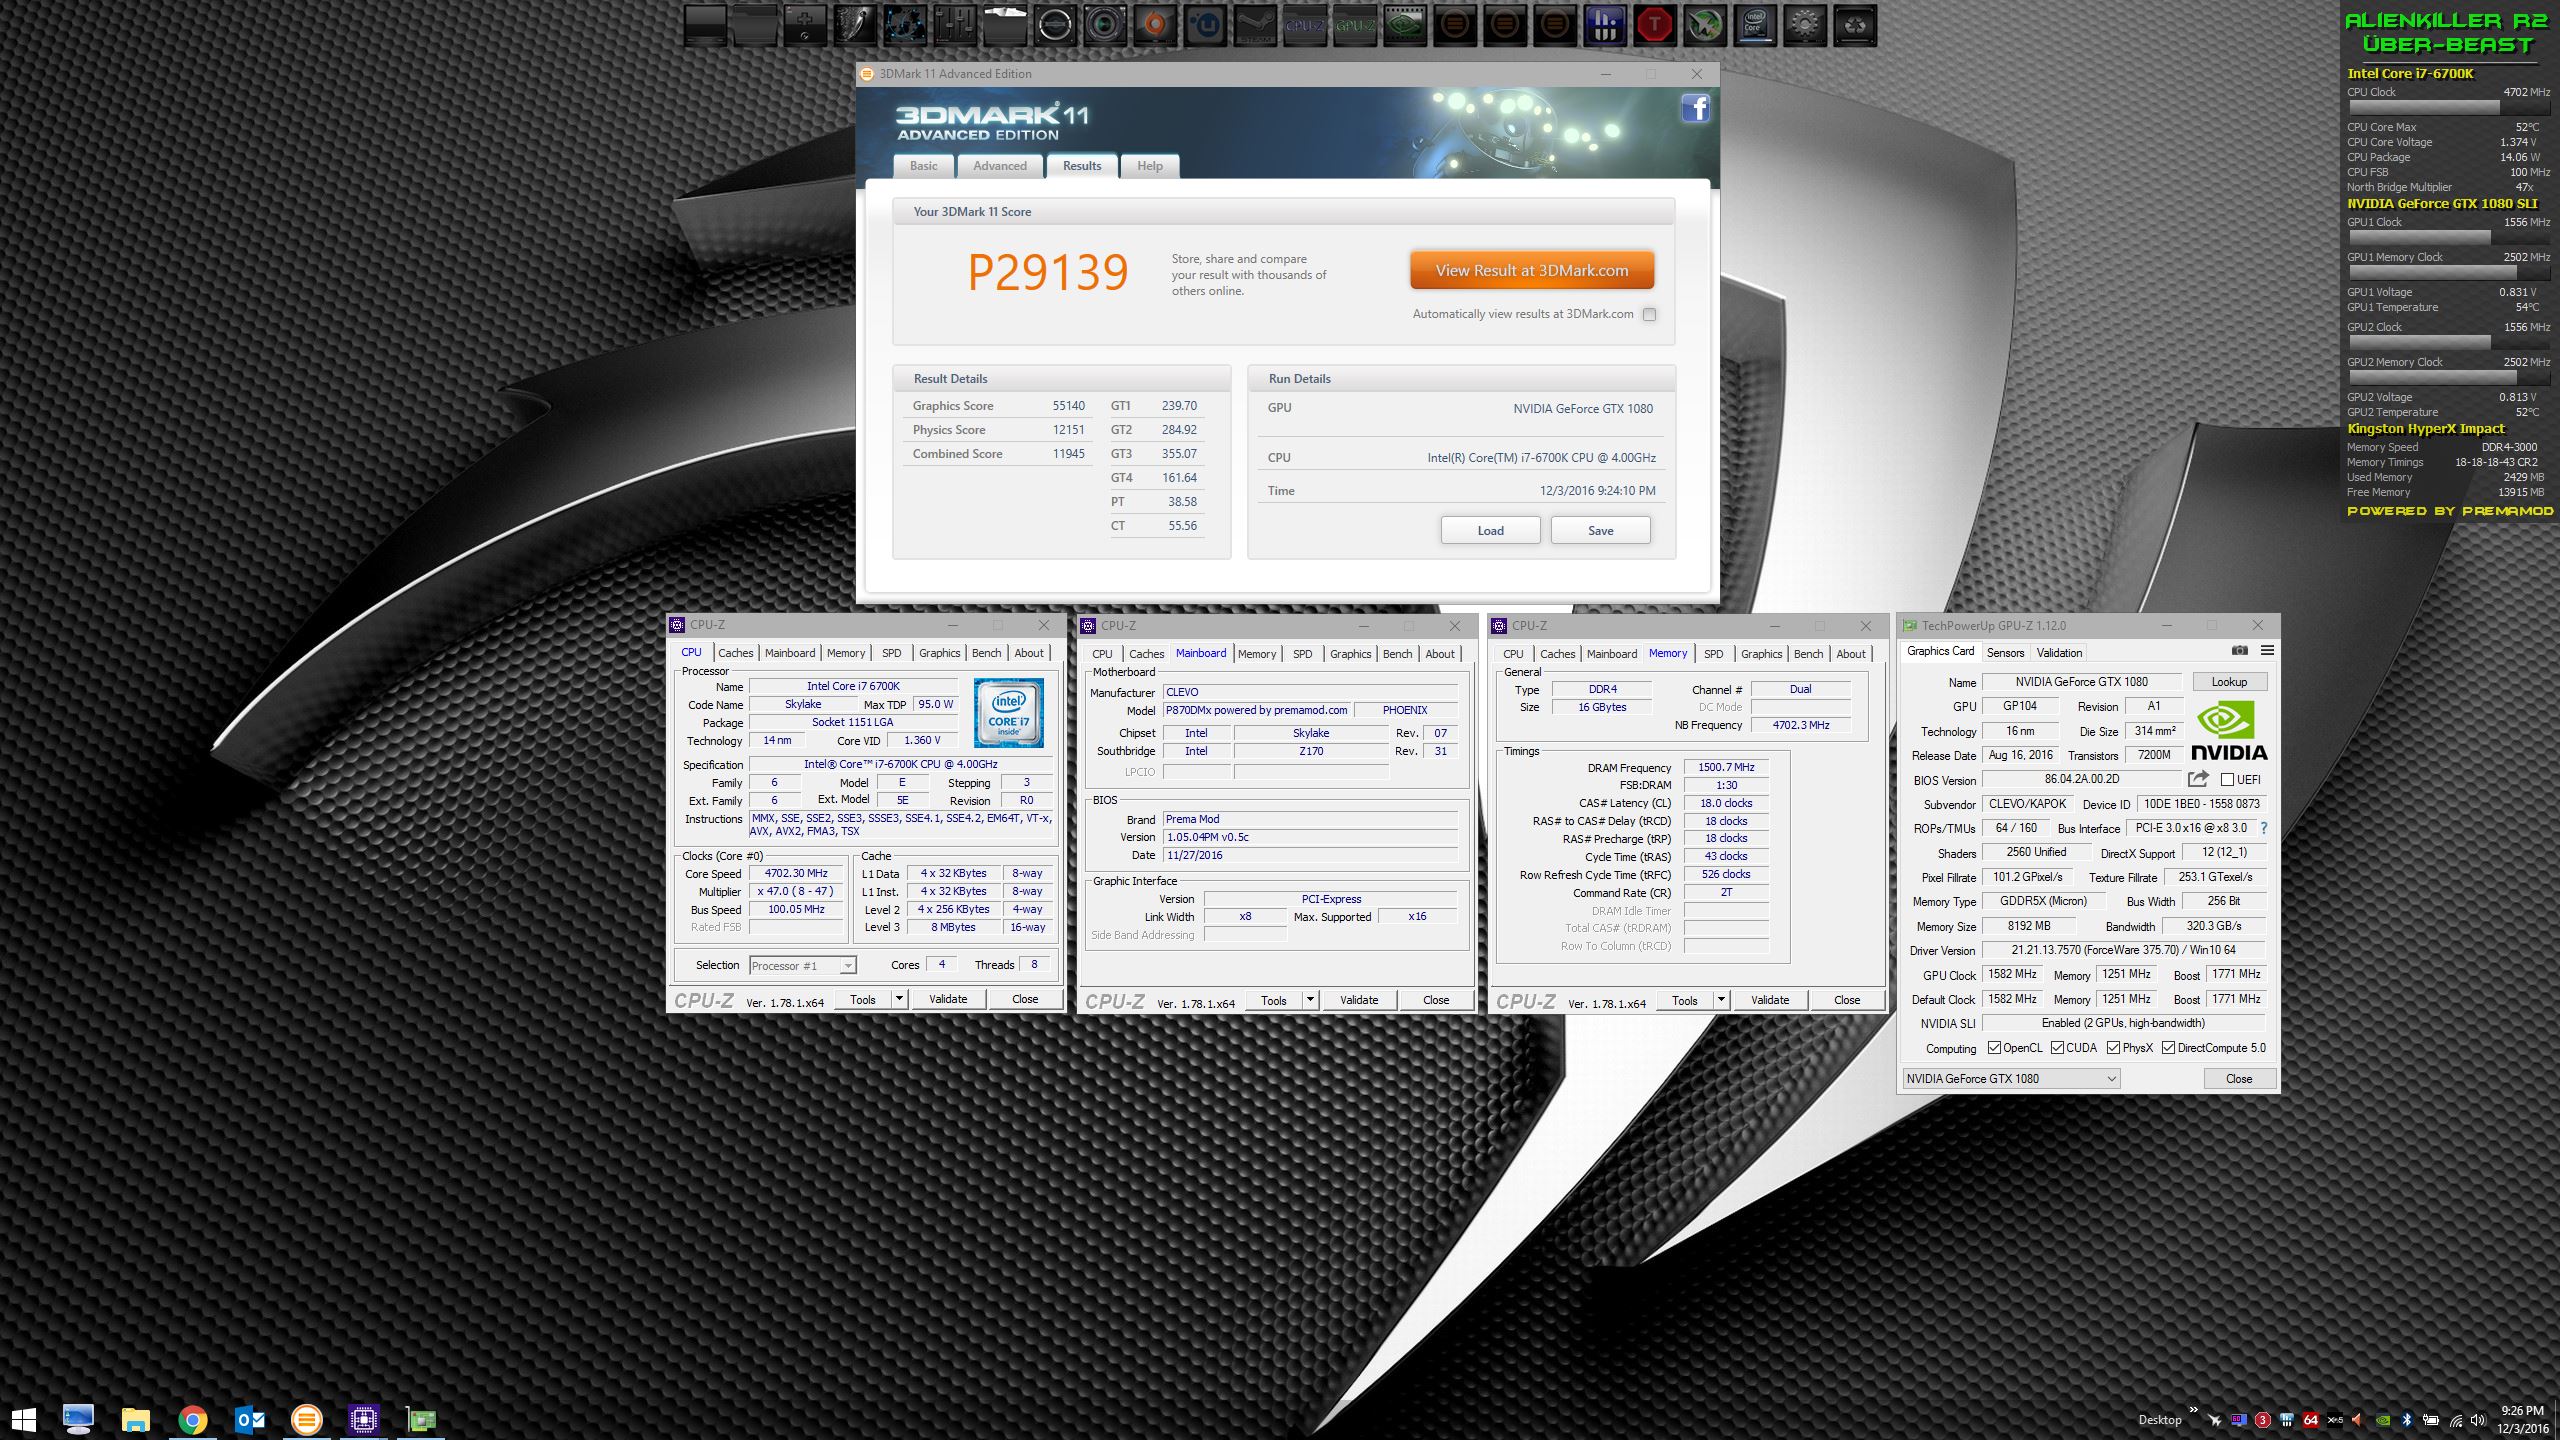The image size is (2560, 1440).
Task: Open the GPU-Z shortcut in the top dock
Action: [1355, 26]
